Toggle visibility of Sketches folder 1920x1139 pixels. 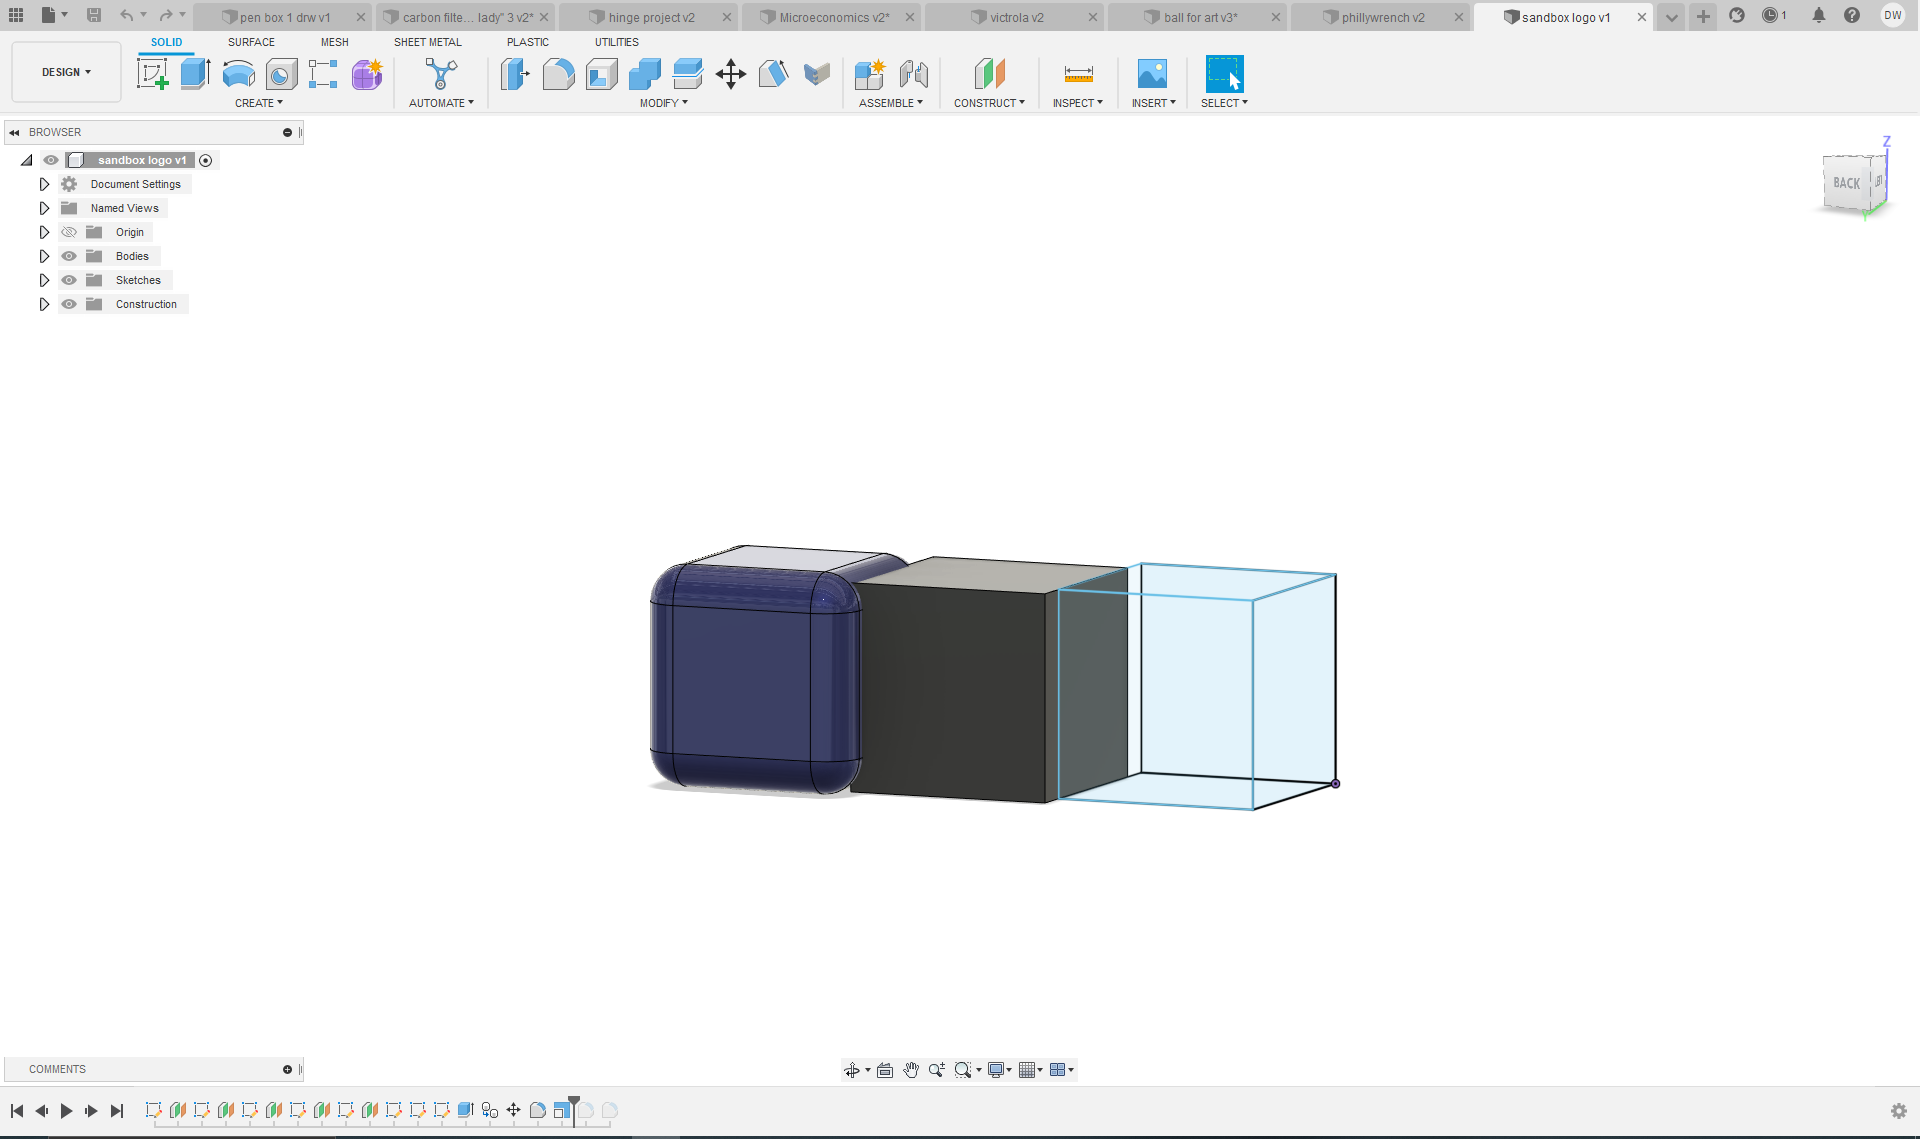69,279
